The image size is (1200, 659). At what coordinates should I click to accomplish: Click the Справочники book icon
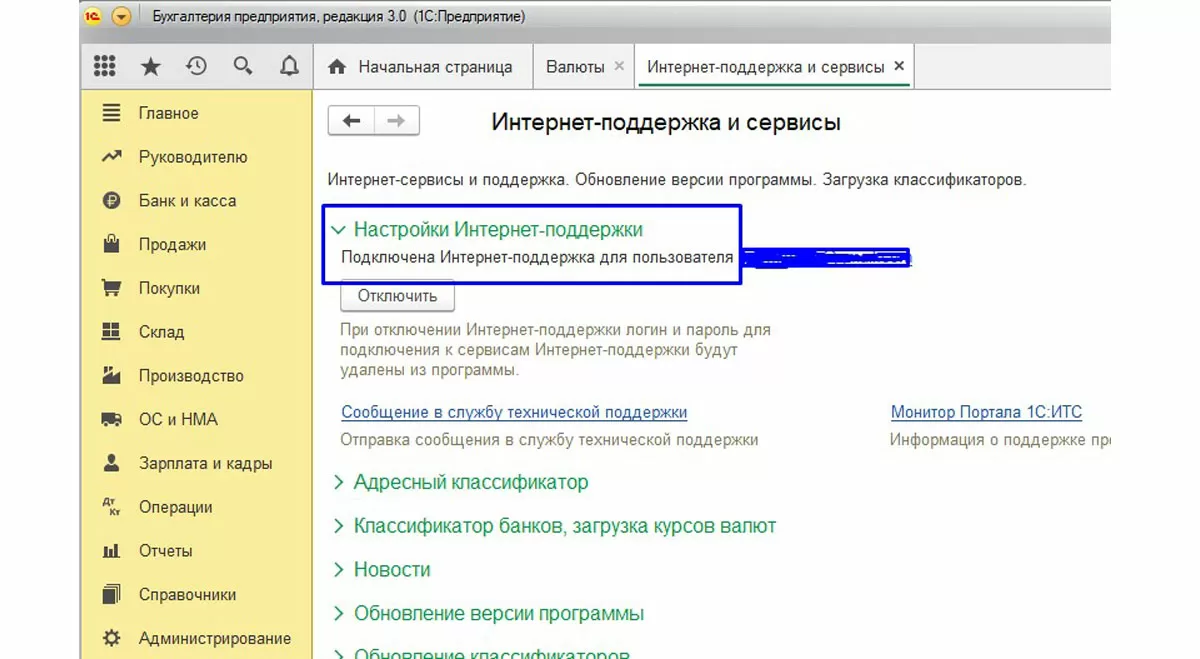(x=111, y=595)
